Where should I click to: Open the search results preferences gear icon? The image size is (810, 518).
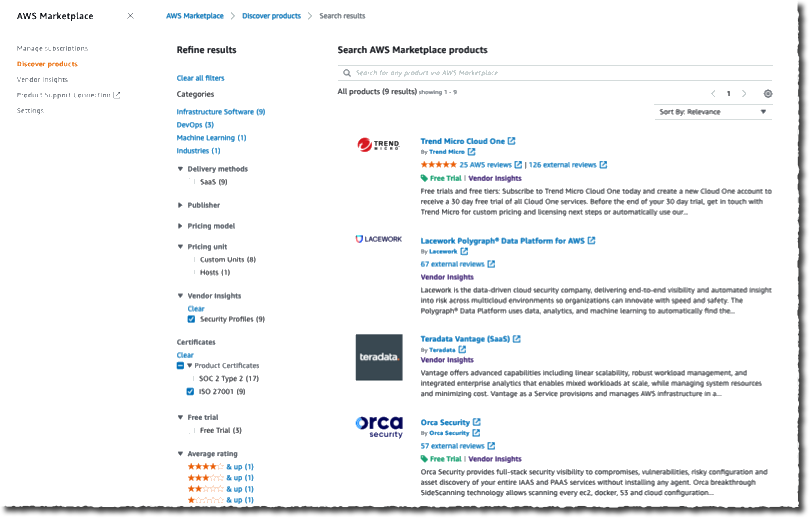point(768,93)
